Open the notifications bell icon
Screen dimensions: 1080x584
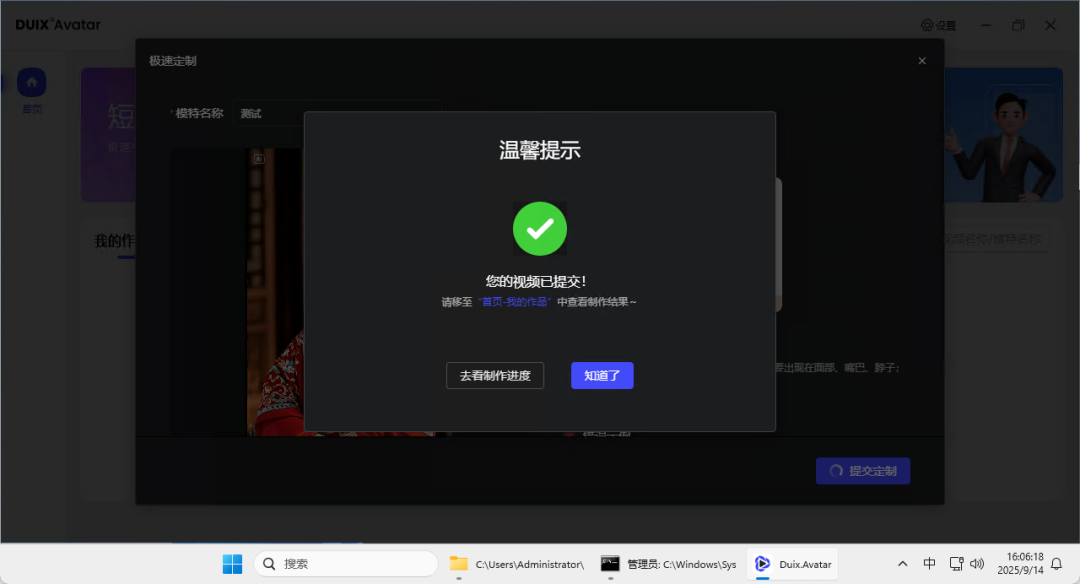(x=1057, y=564)
